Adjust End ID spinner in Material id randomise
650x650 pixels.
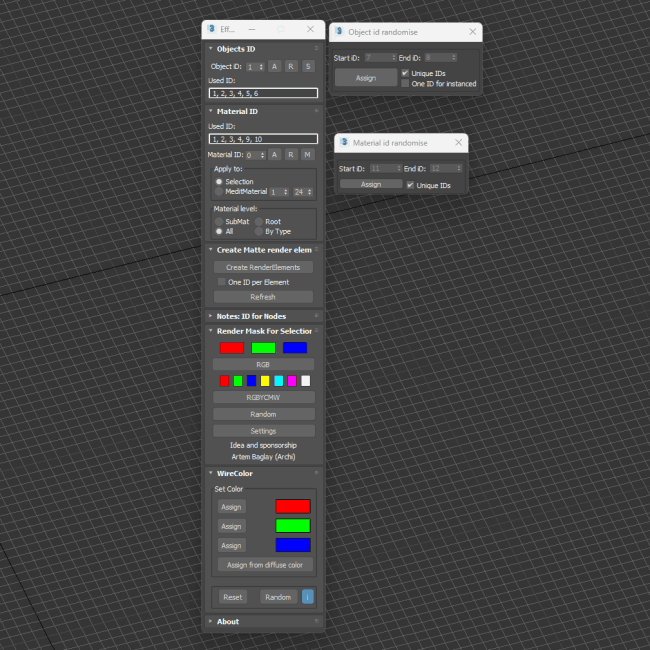459,168
